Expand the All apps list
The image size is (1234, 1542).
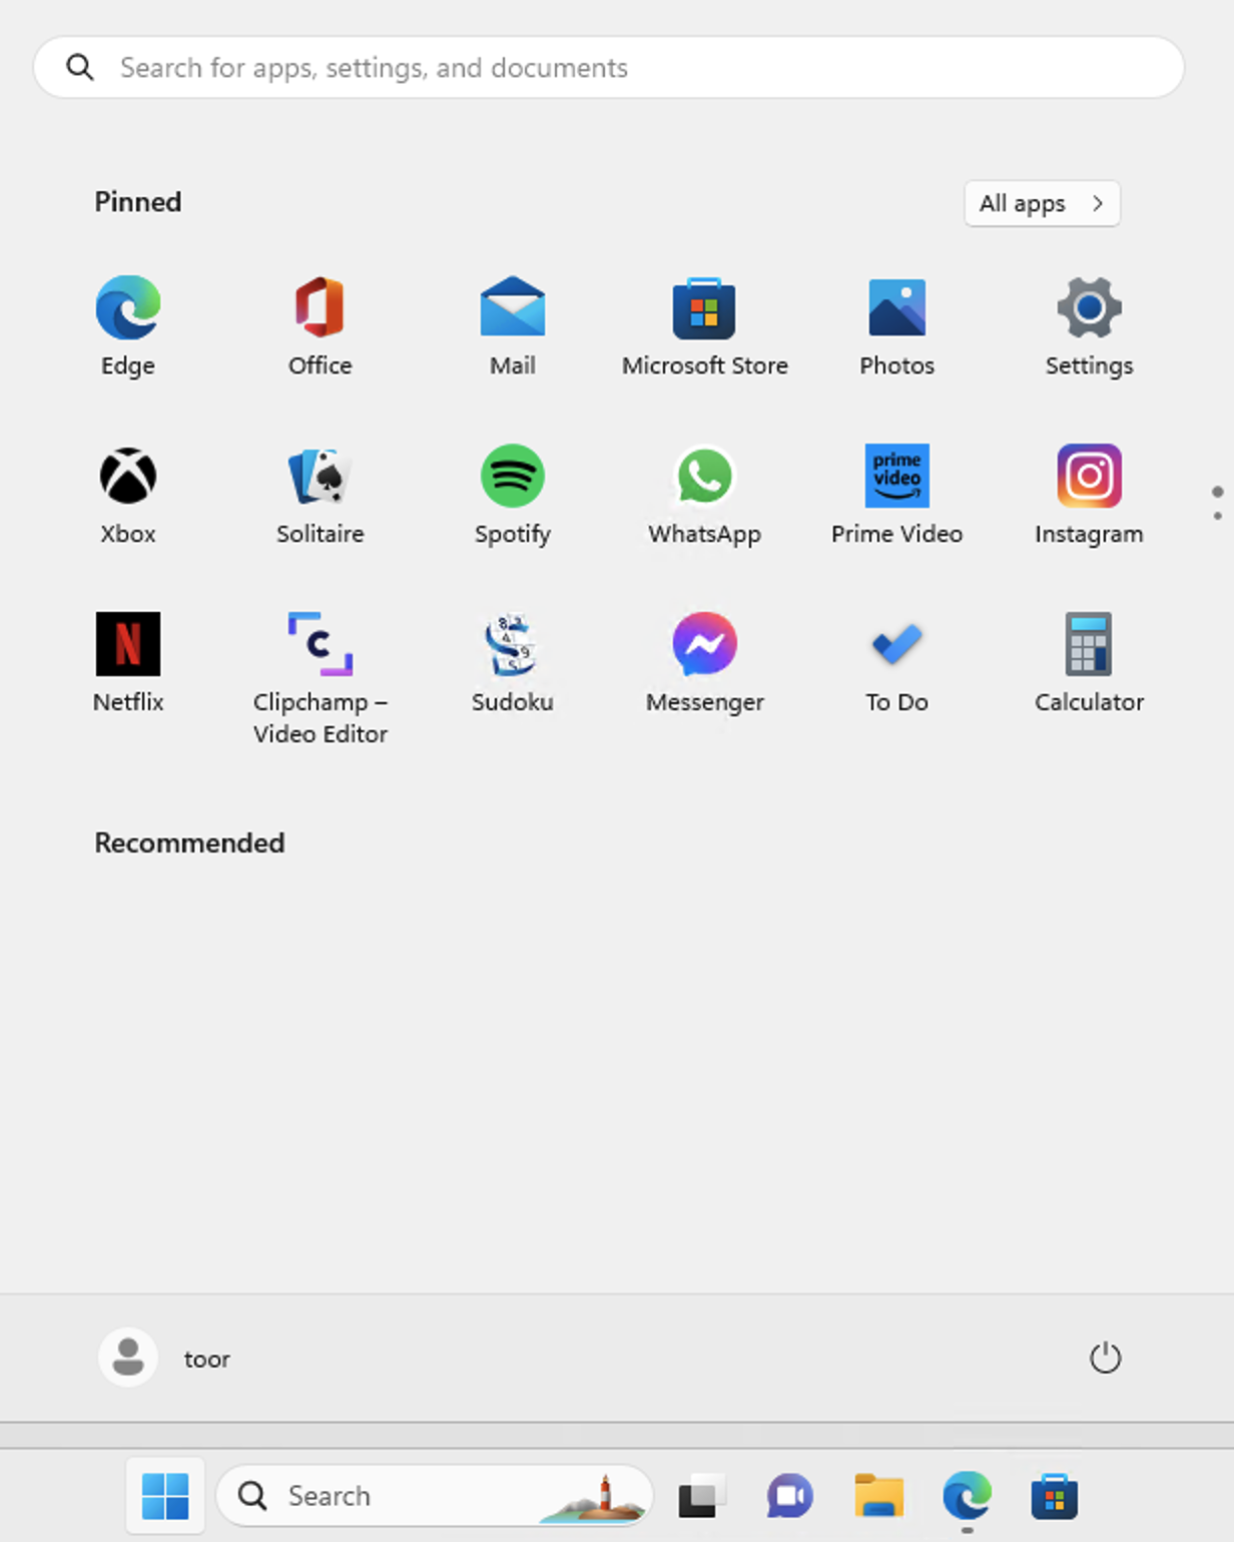1041,204
